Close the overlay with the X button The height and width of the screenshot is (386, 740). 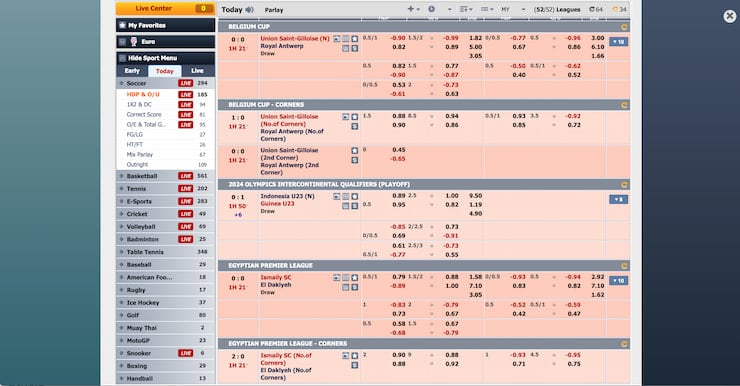click(730, 17)
